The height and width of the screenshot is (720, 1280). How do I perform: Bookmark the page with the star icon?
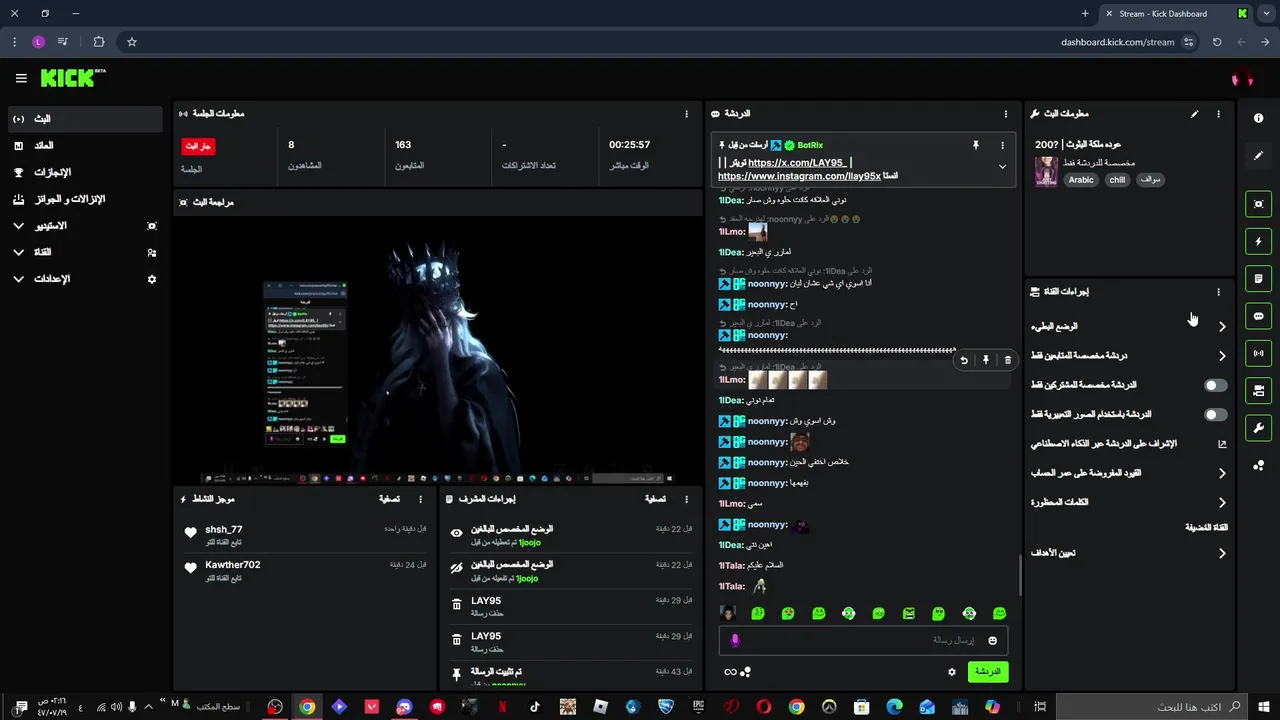131,42
